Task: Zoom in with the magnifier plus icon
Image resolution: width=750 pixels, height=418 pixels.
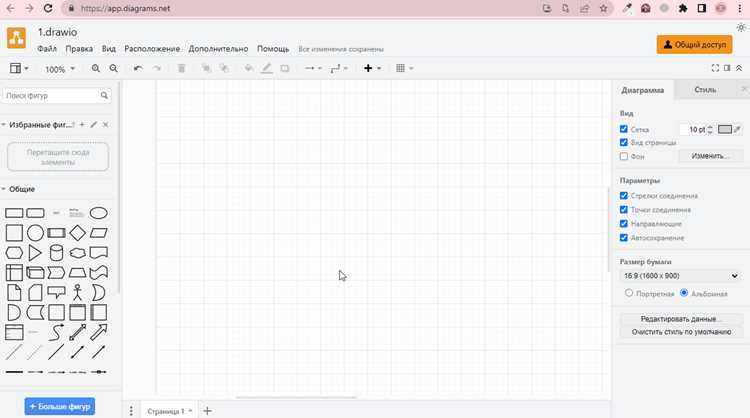Action: [x=96, y=68]
